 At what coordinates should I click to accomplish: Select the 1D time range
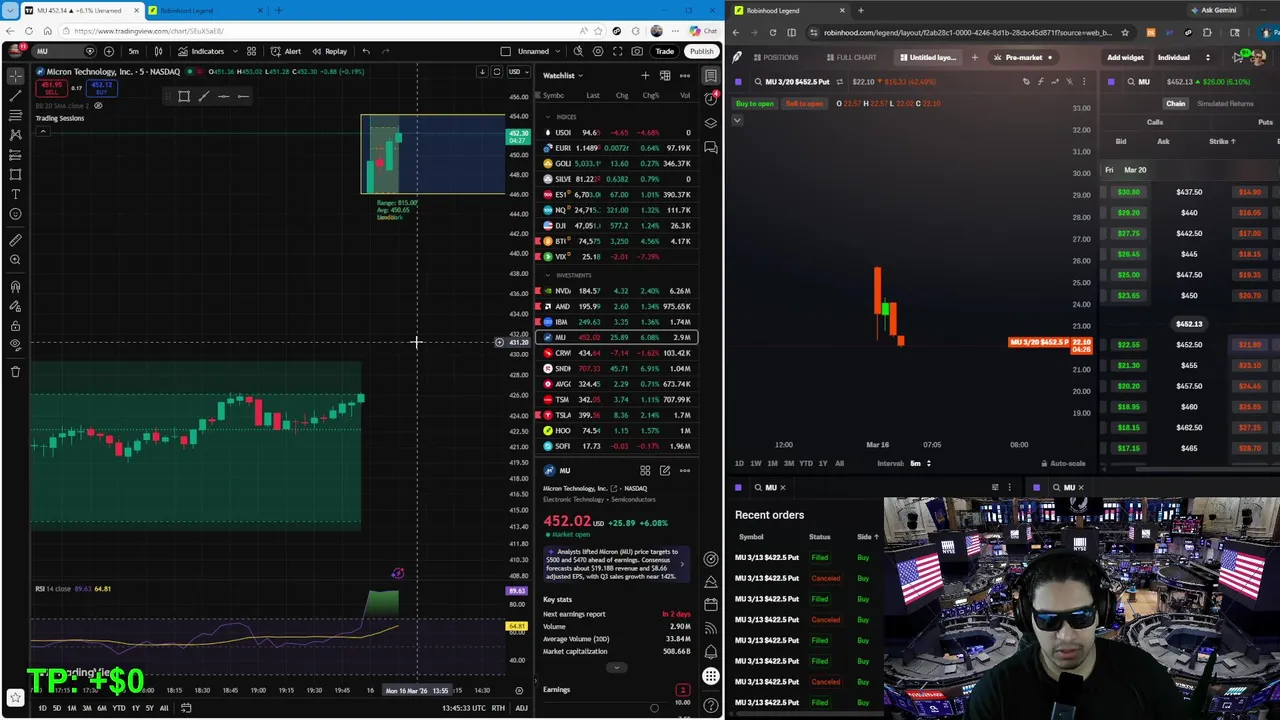pos(42,708)
